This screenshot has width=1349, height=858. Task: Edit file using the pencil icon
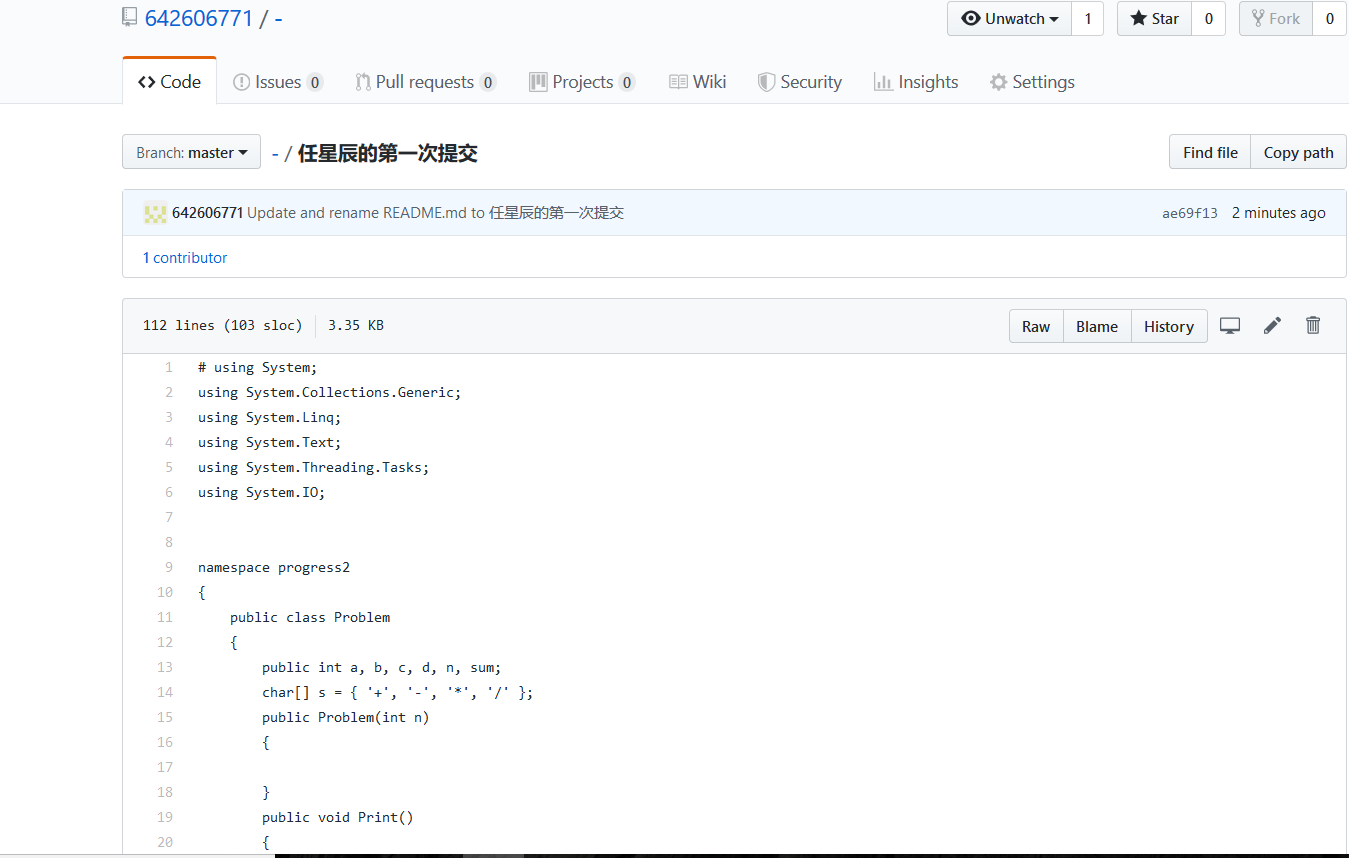pos(1272,325)
